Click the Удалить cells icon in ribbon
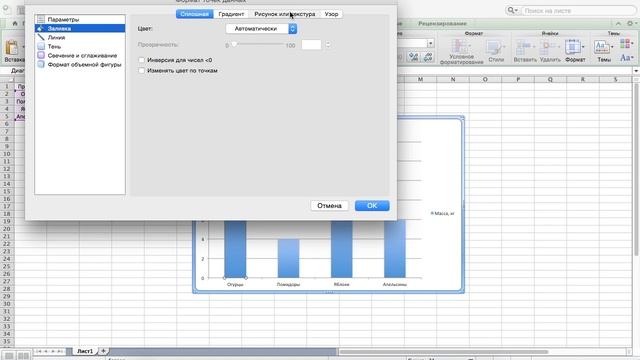The image size is (640, 360). tap(549, 47)
